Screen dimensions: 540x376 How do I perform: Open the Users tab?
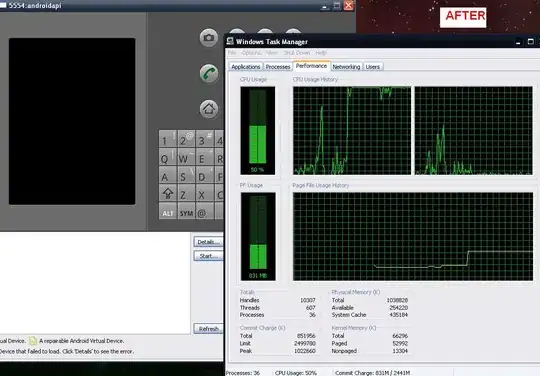point(373,67)
